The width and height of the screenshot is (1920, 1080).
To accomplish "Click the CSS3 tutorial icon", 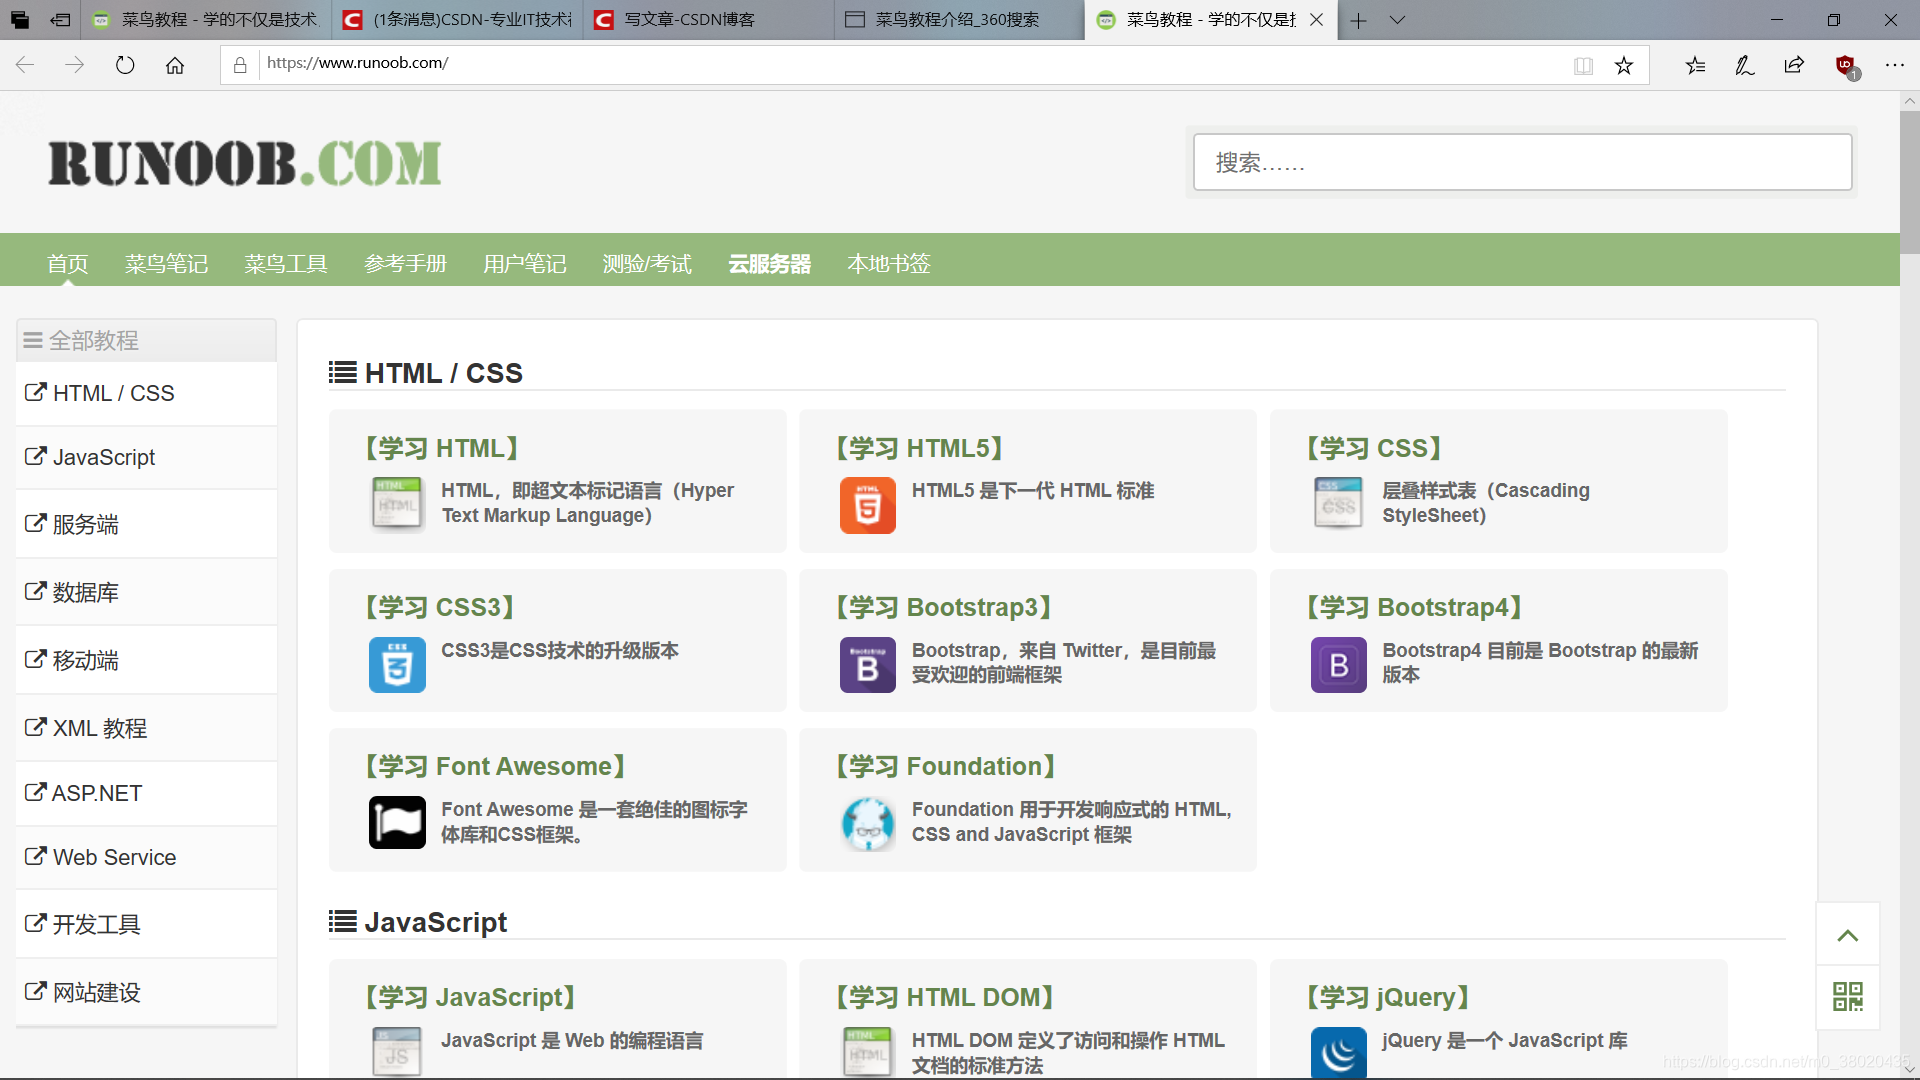I will tap(397, 664).
